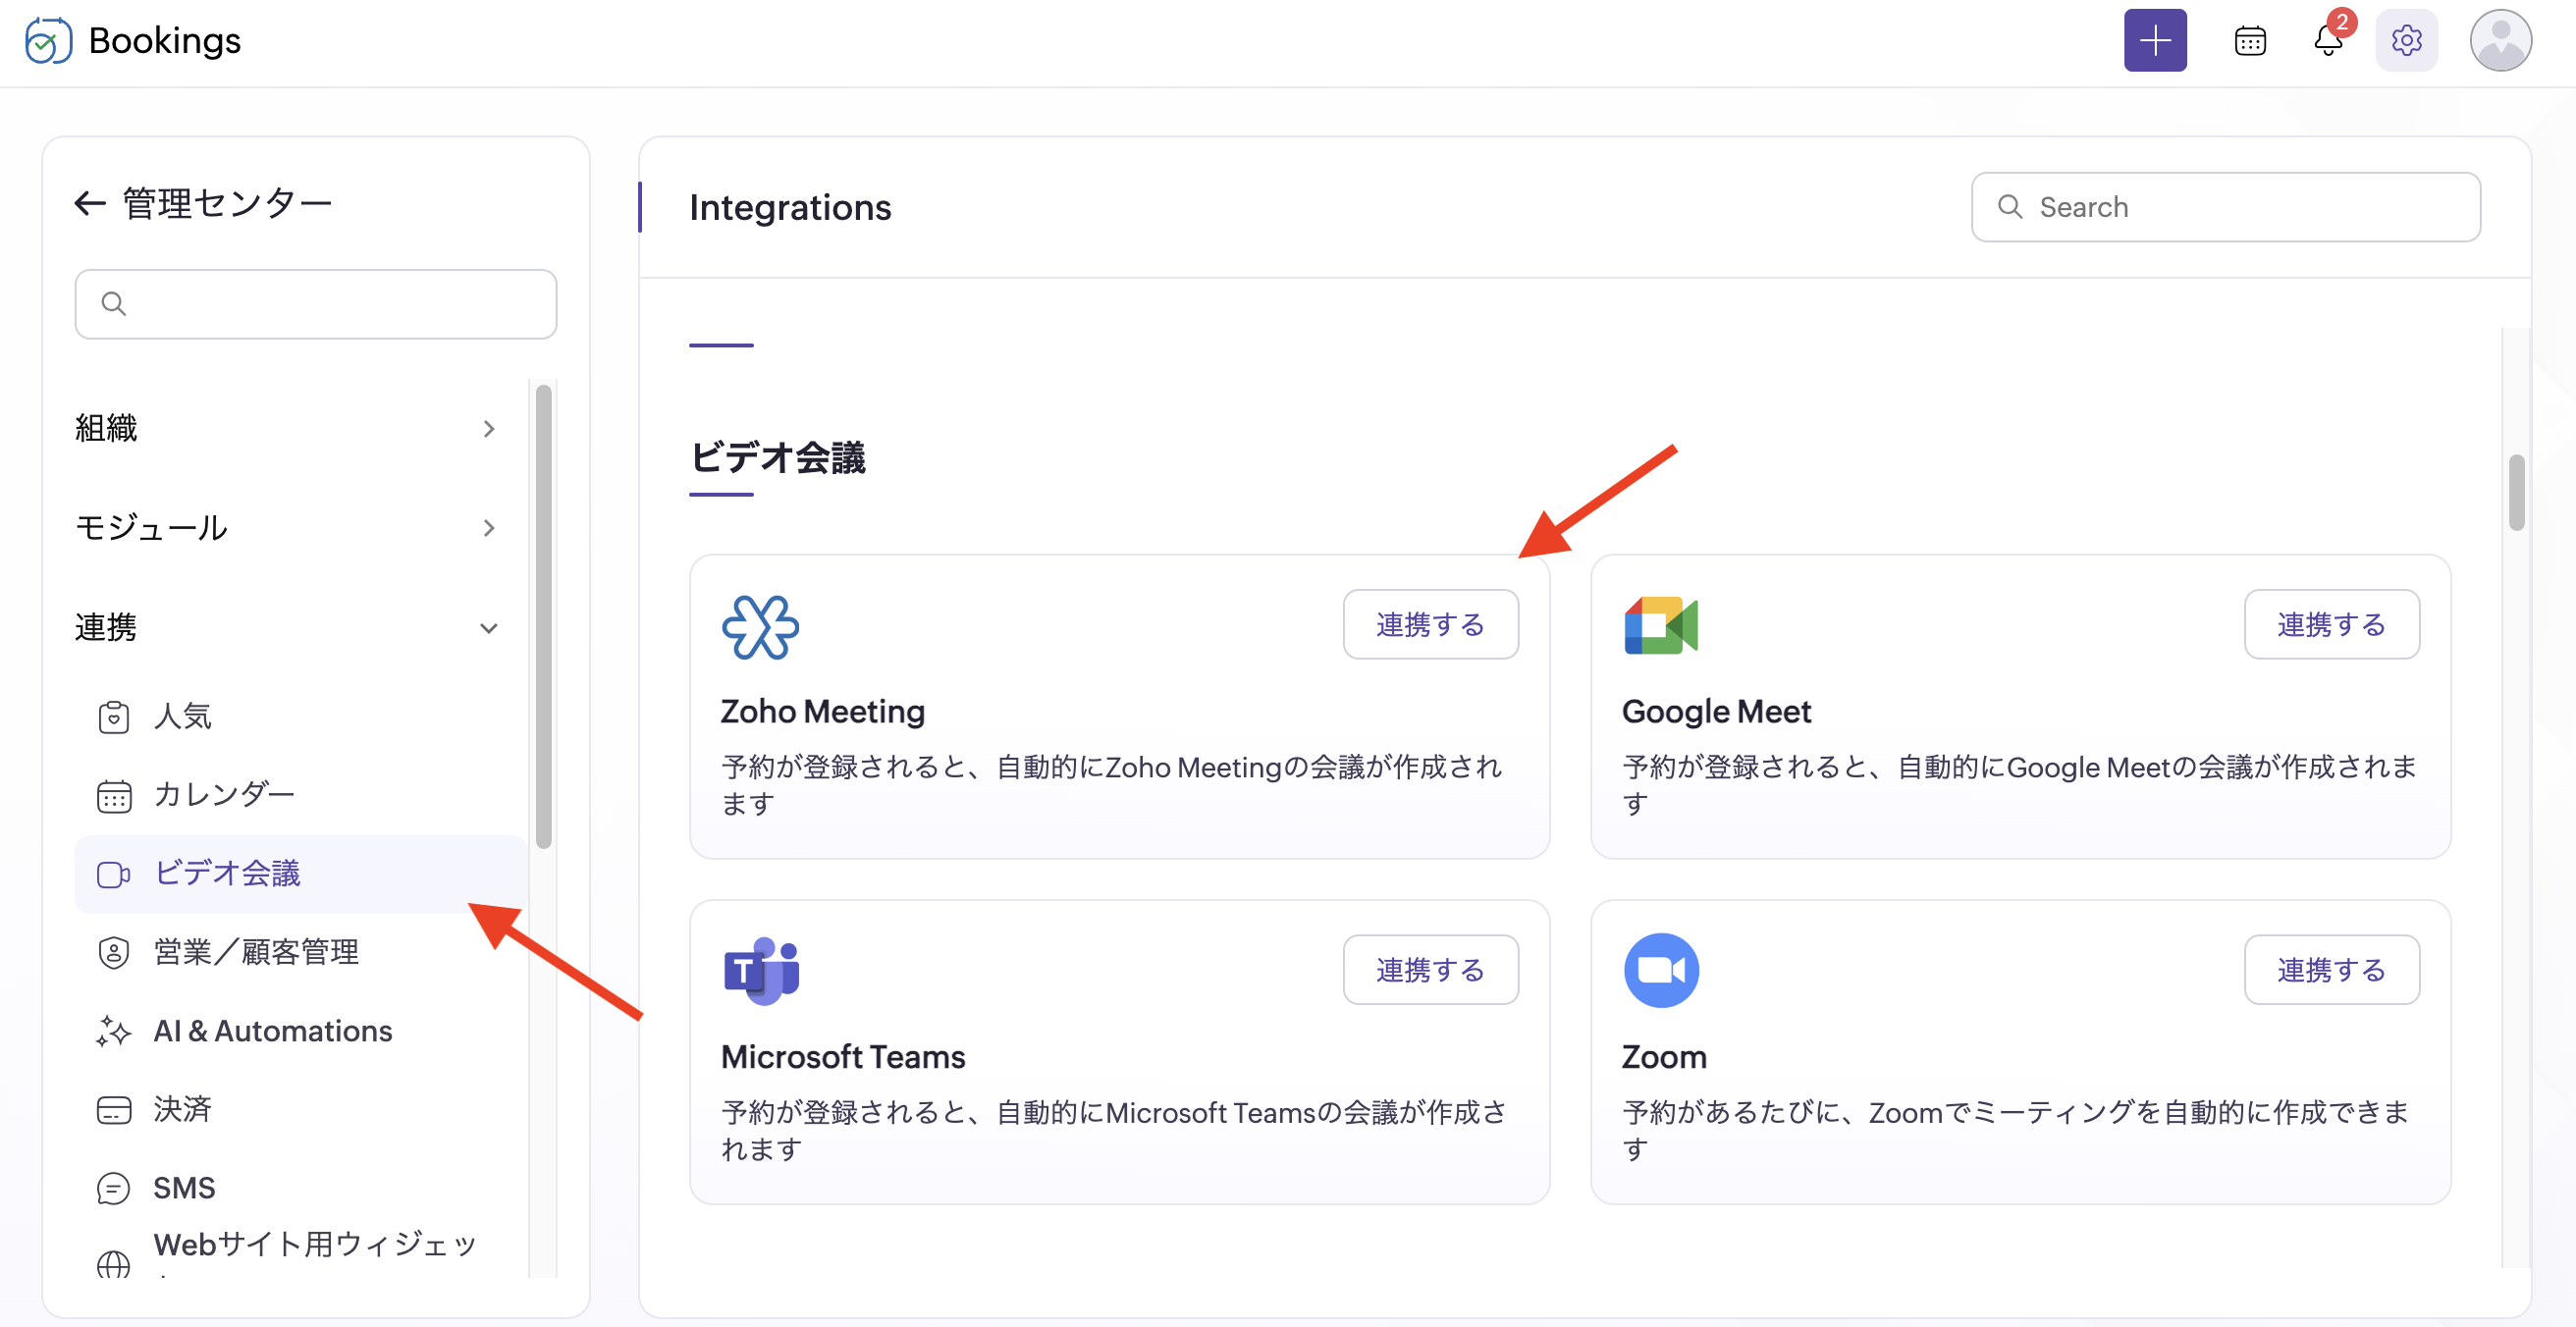Expand the モジュール section
The height and width of the screenshot is (1327, 2576).
pos(286,527)
